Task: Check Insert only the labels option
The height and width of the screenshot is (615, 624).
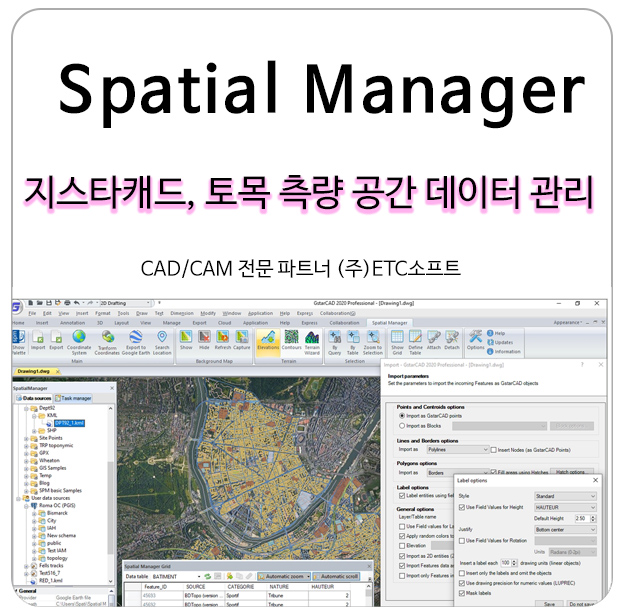Action: [x=462, y=573]
